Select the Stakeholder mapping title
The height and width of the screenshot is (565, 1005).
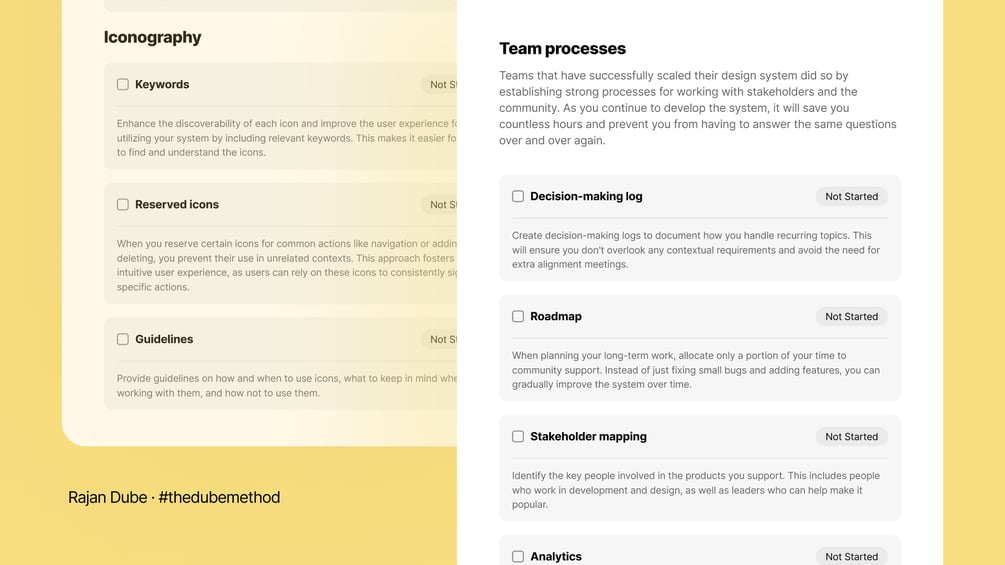(x=588, y=437)
